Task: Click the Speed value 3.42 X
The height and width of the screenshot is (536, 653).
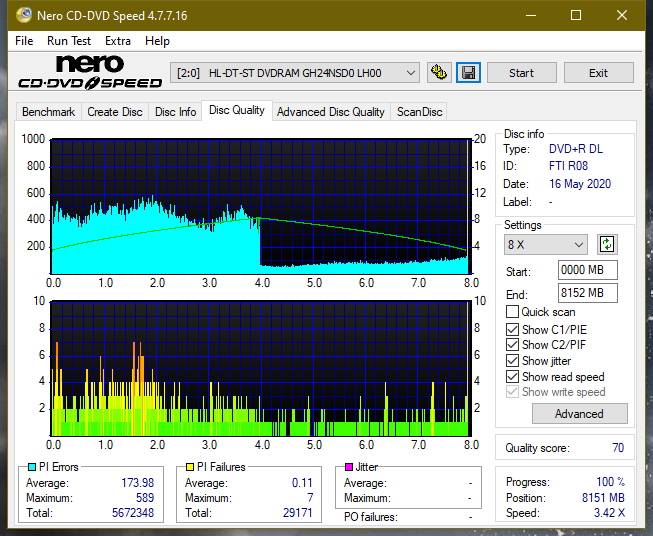Action: [609, 513]
